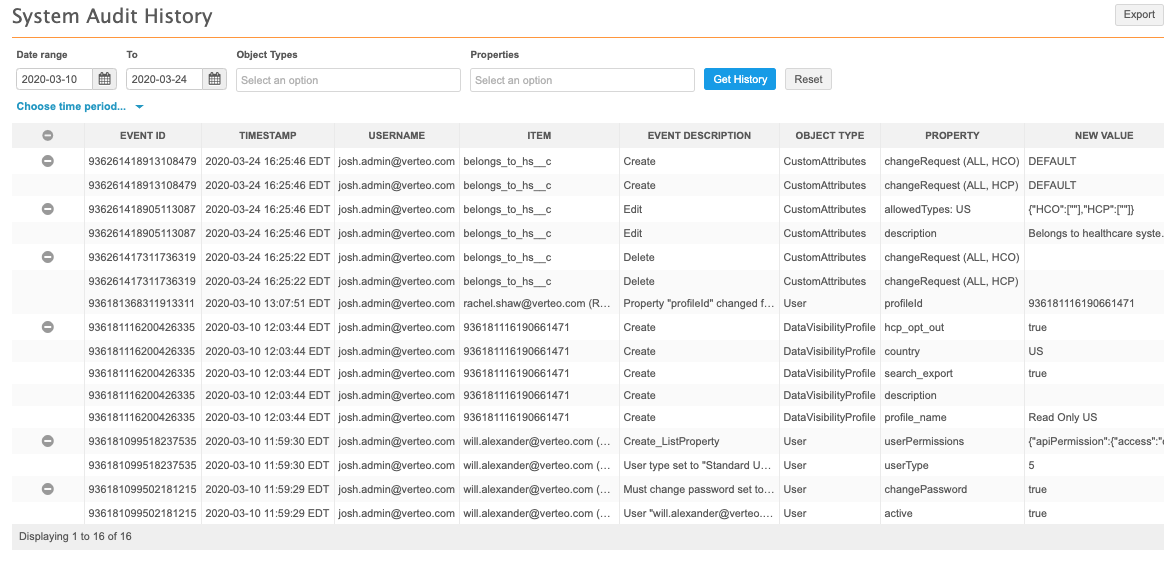Collapse event group 936181099518237535

[x=47, y=441]
